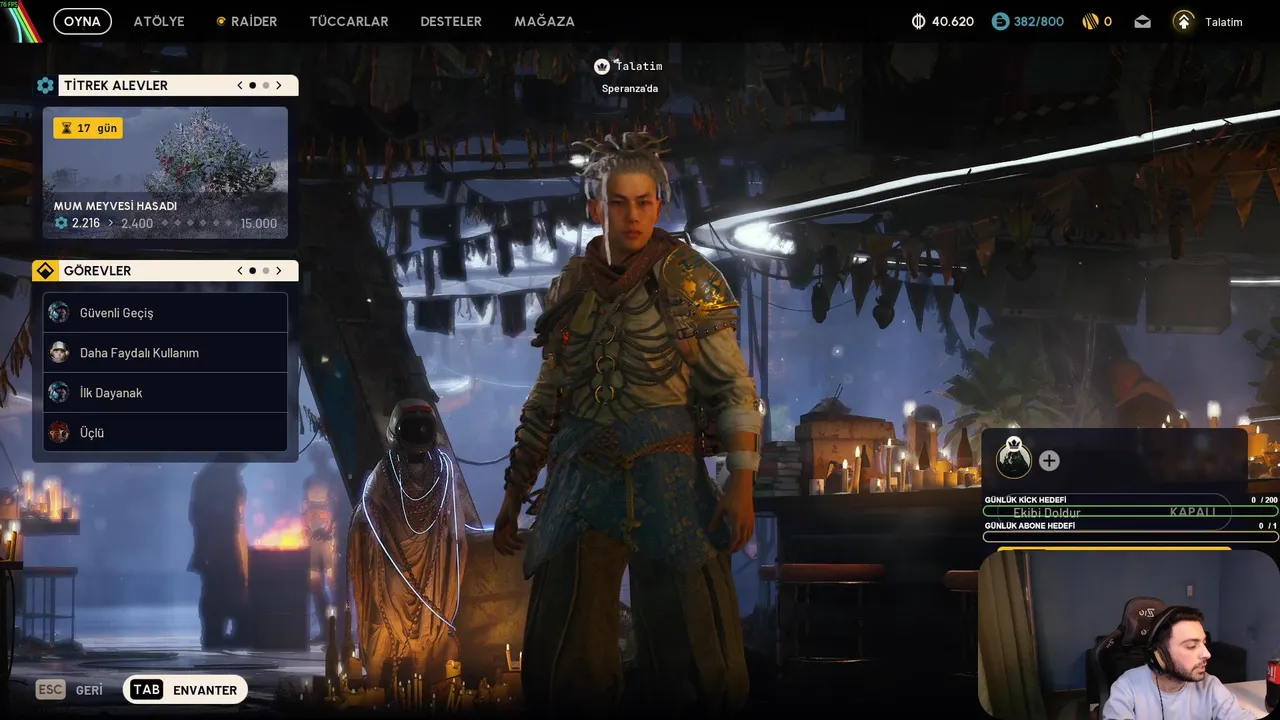1280x720 pixels.
Task: Open the İlk Dayanak quest
Action: pos(165,393)
